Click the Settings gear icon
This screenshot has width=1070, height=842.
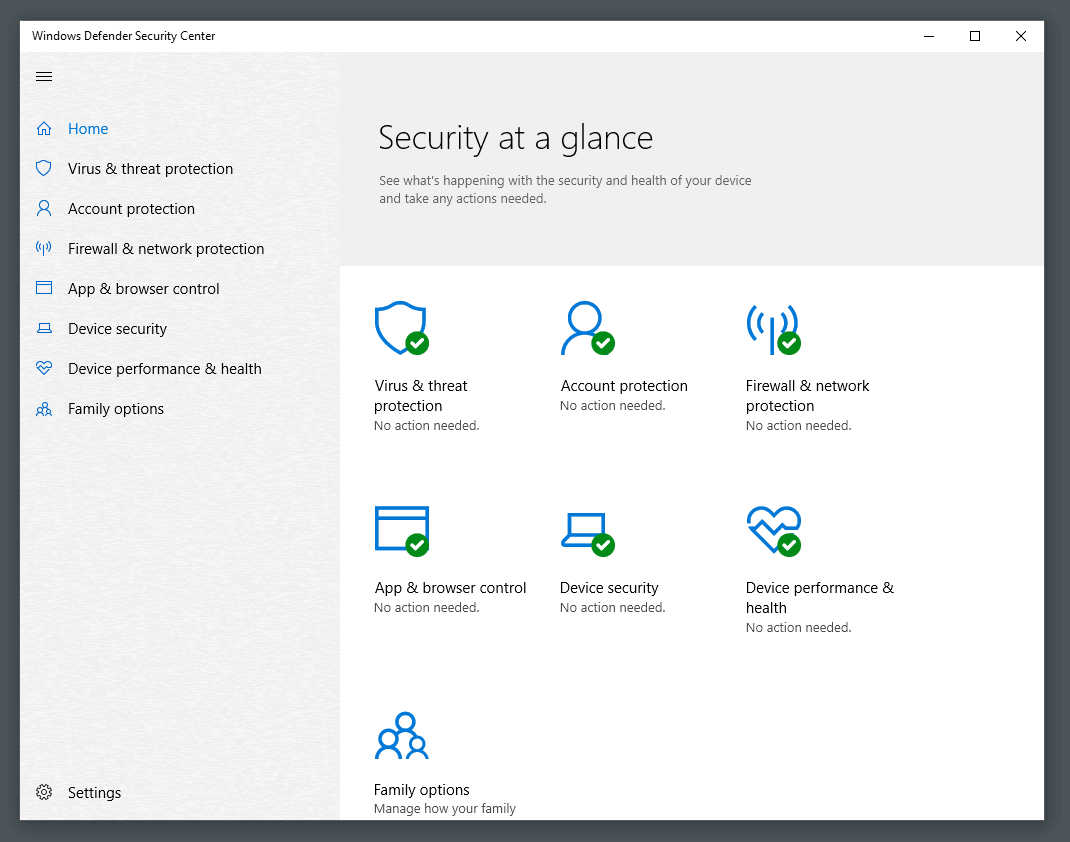tap(44, 792)
